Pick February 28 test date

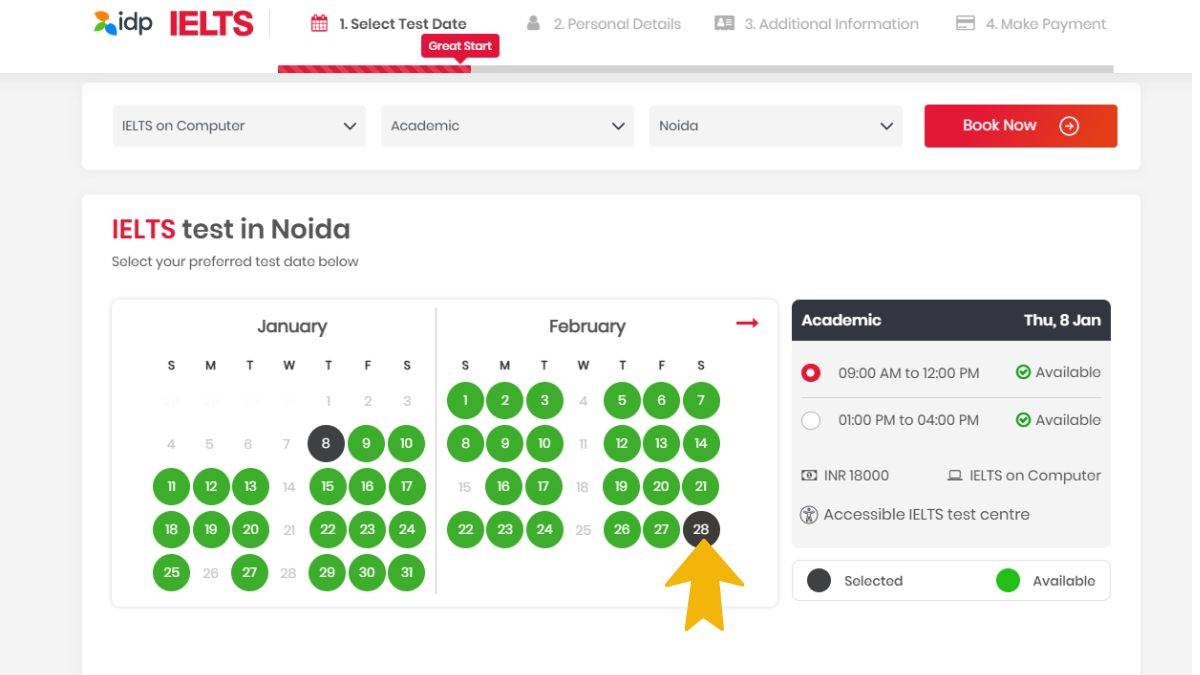point(701,530)
